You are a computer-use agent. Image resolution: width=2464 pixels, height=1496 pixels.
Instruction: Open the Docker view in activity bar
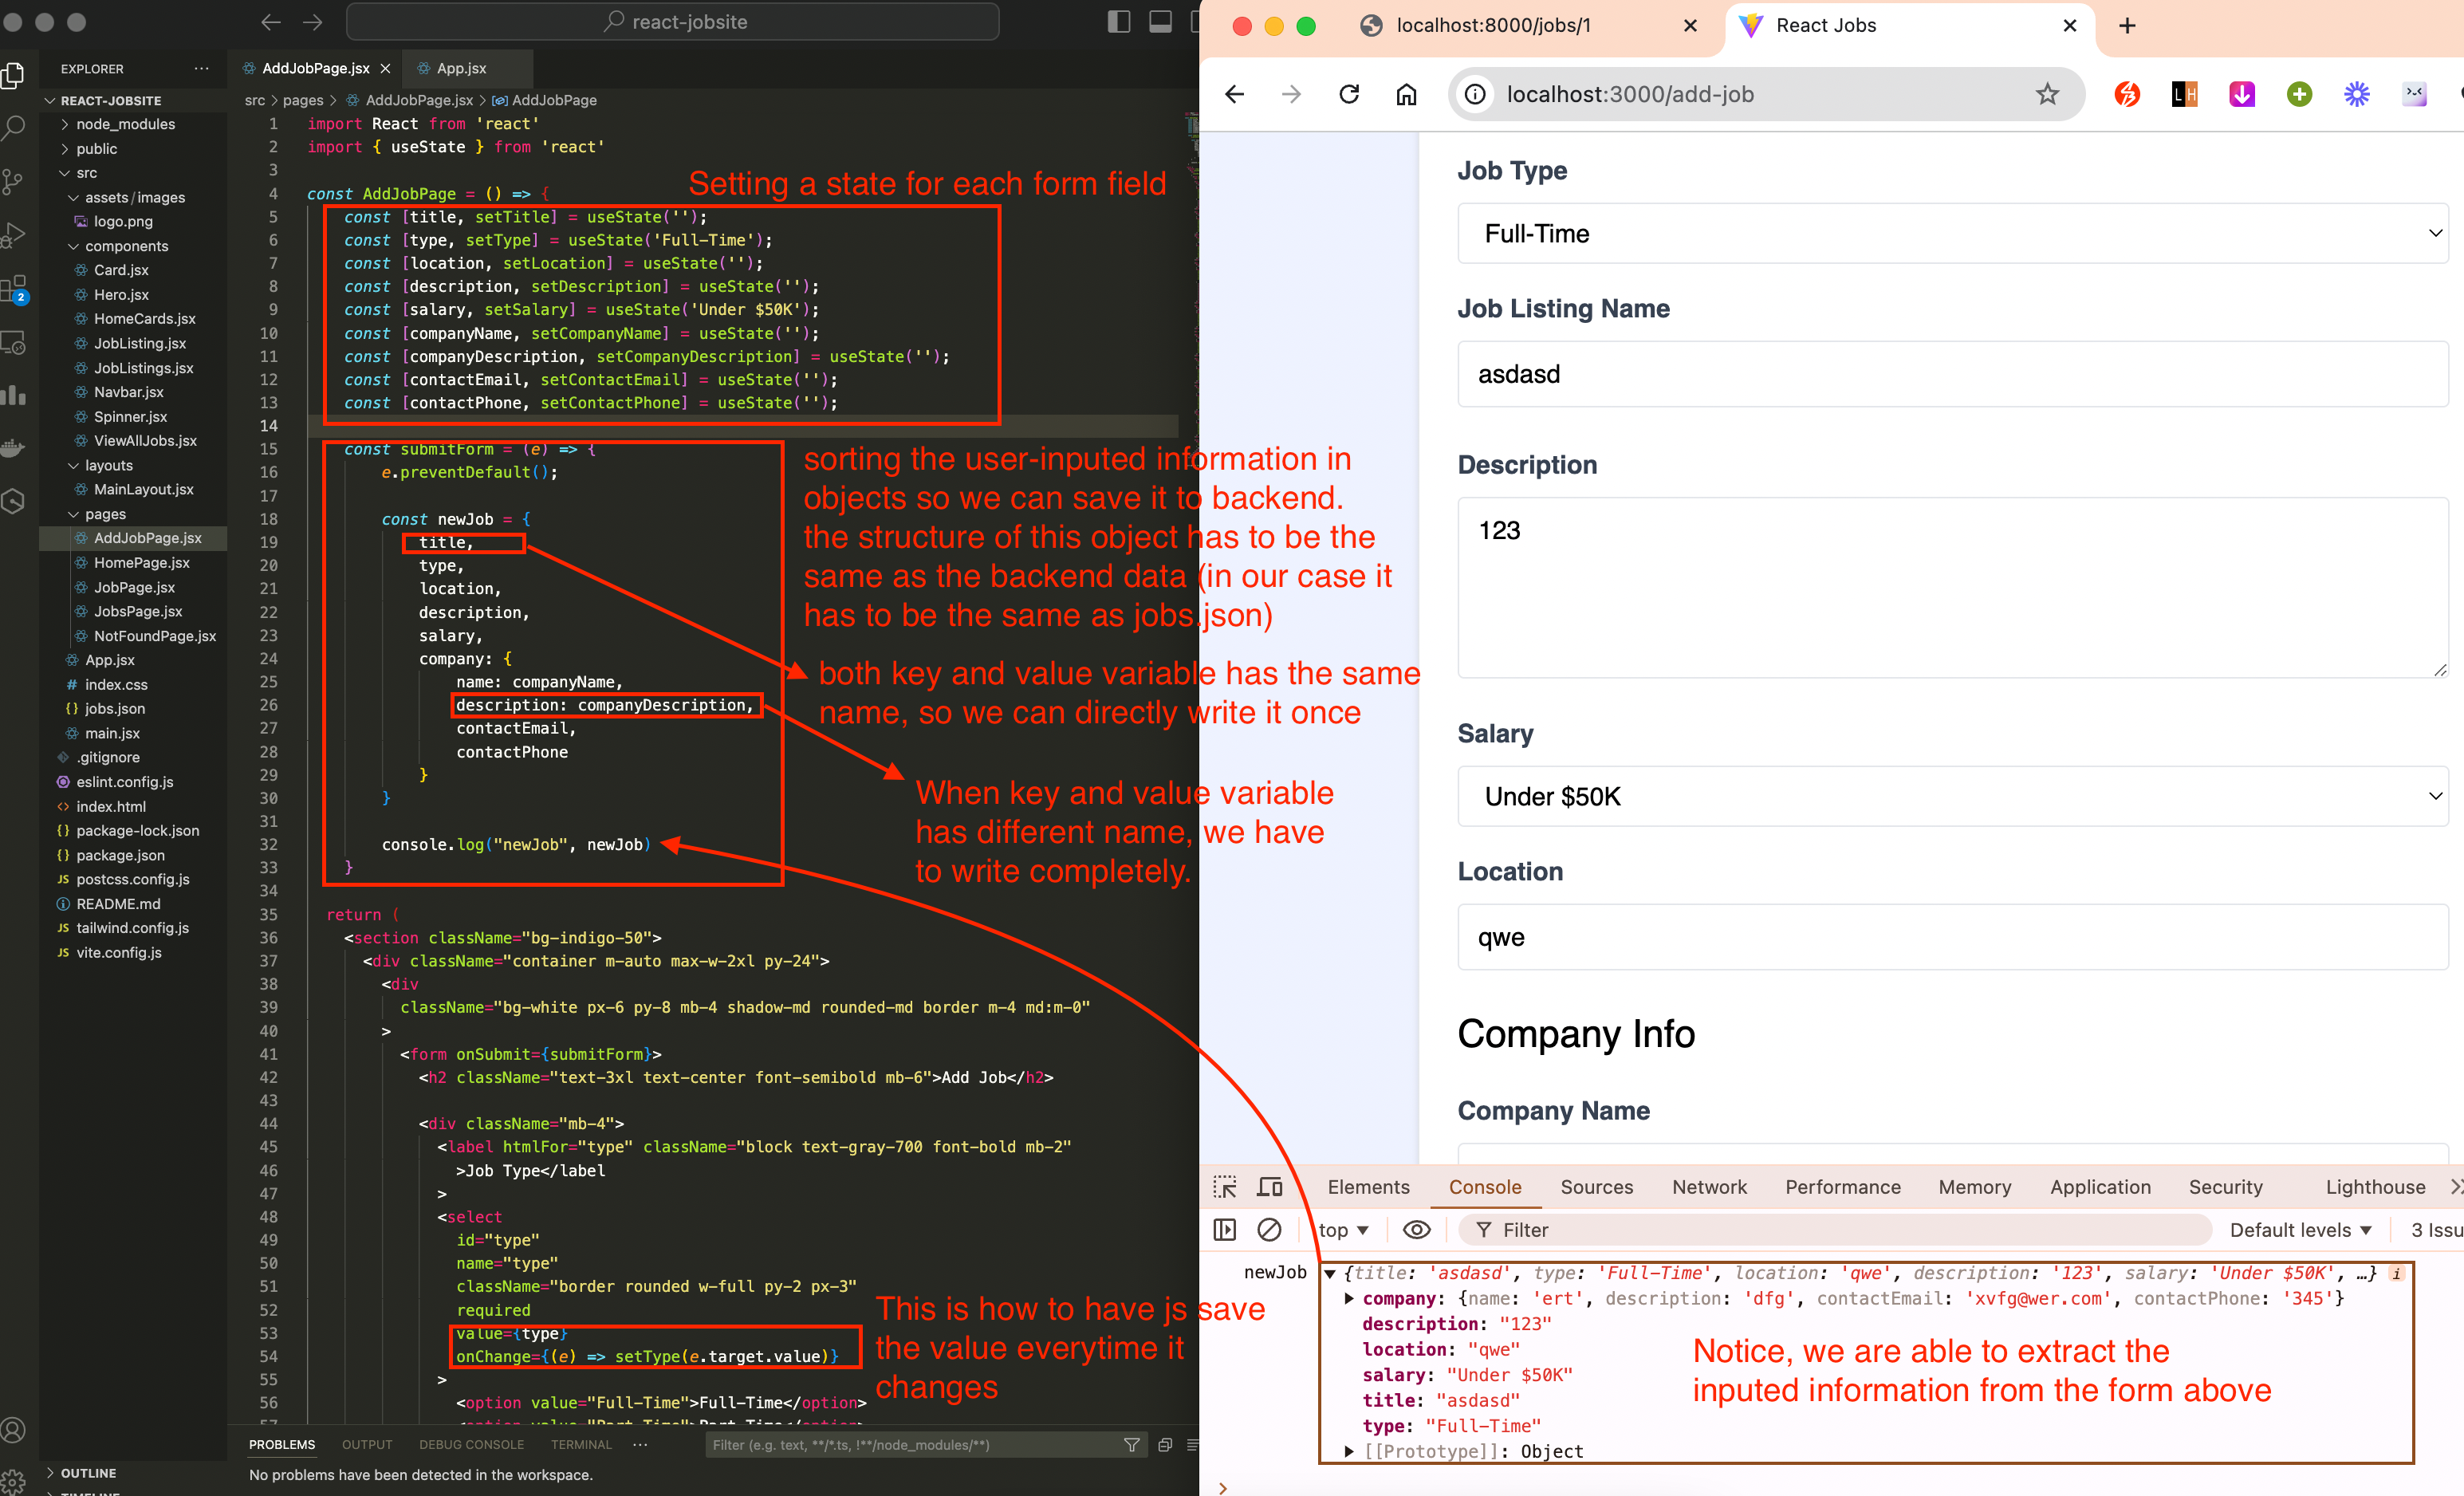tap(14, 448)
